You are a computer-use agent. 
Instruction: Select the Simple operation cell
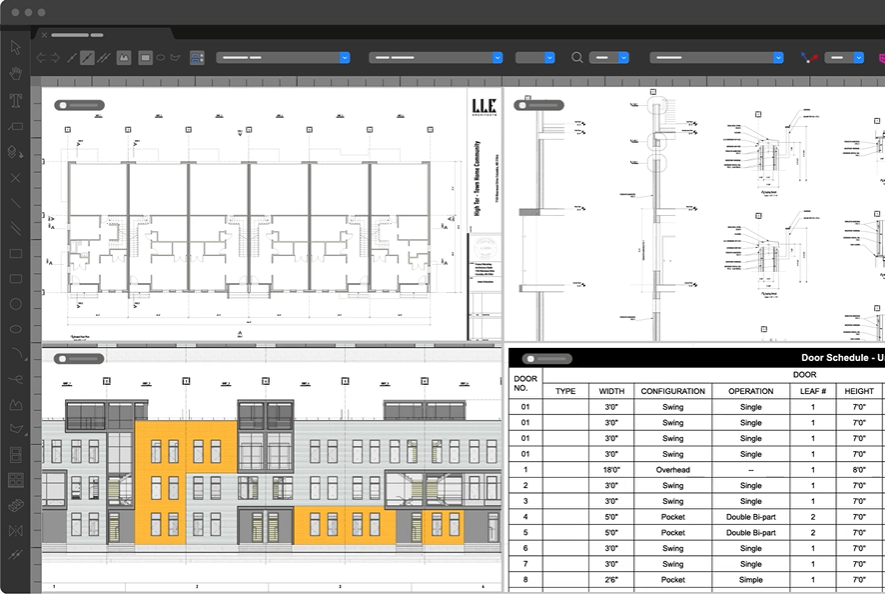(751, 579)
